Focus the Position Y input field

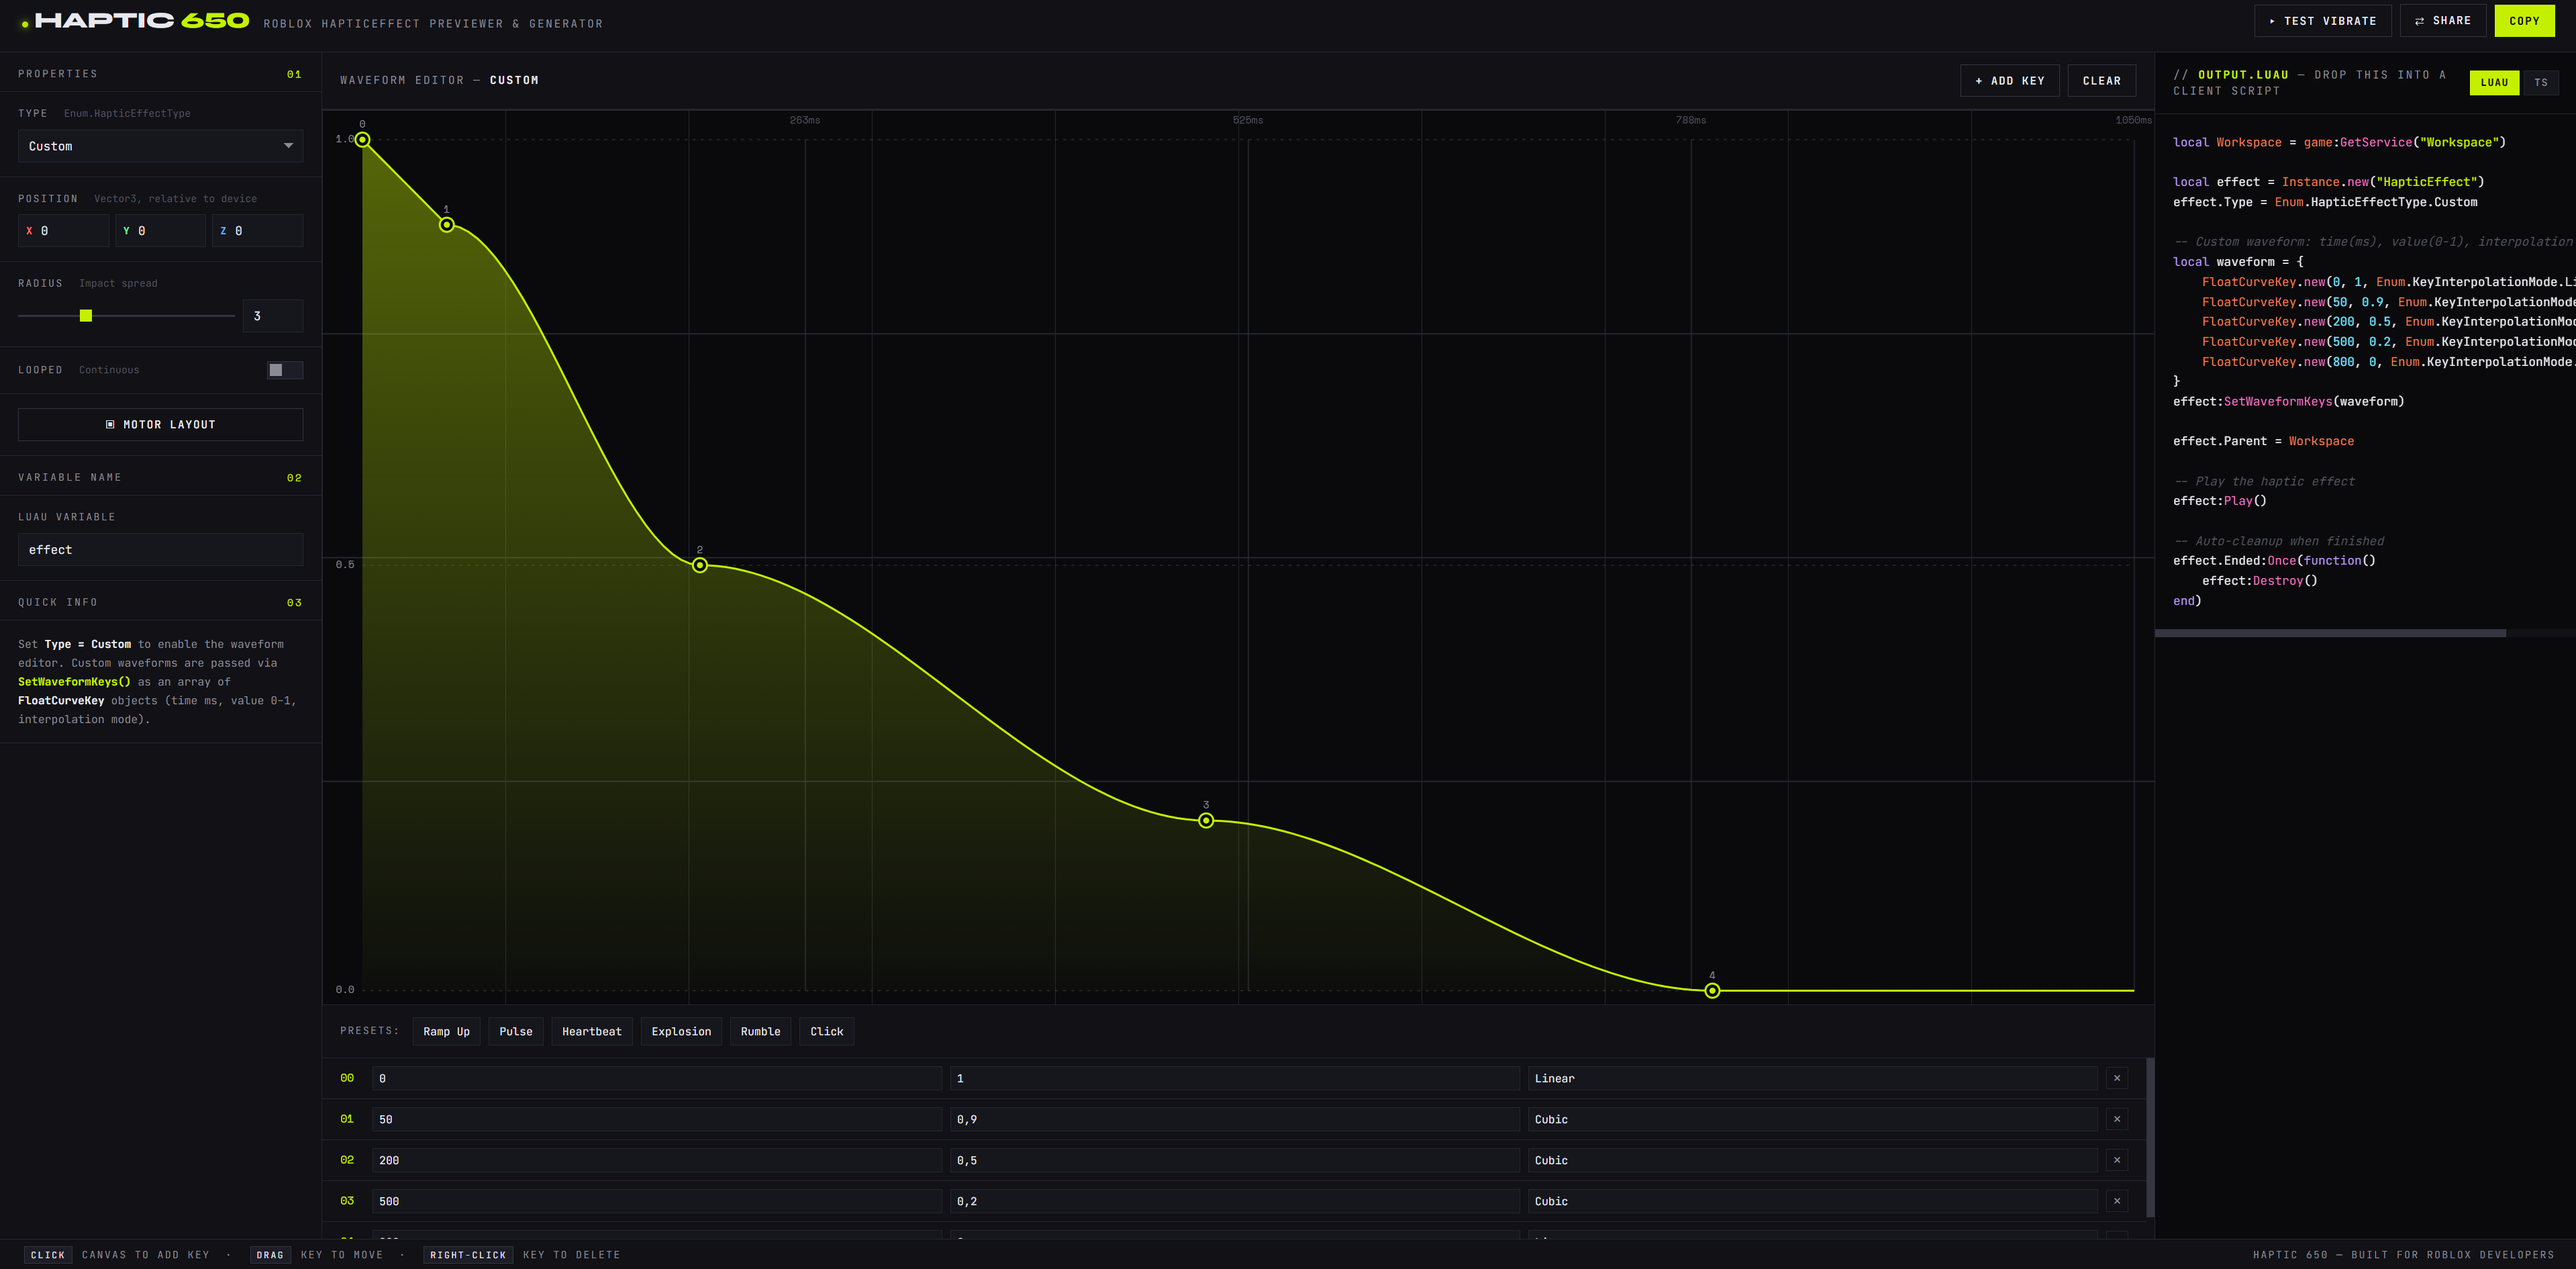160,231
